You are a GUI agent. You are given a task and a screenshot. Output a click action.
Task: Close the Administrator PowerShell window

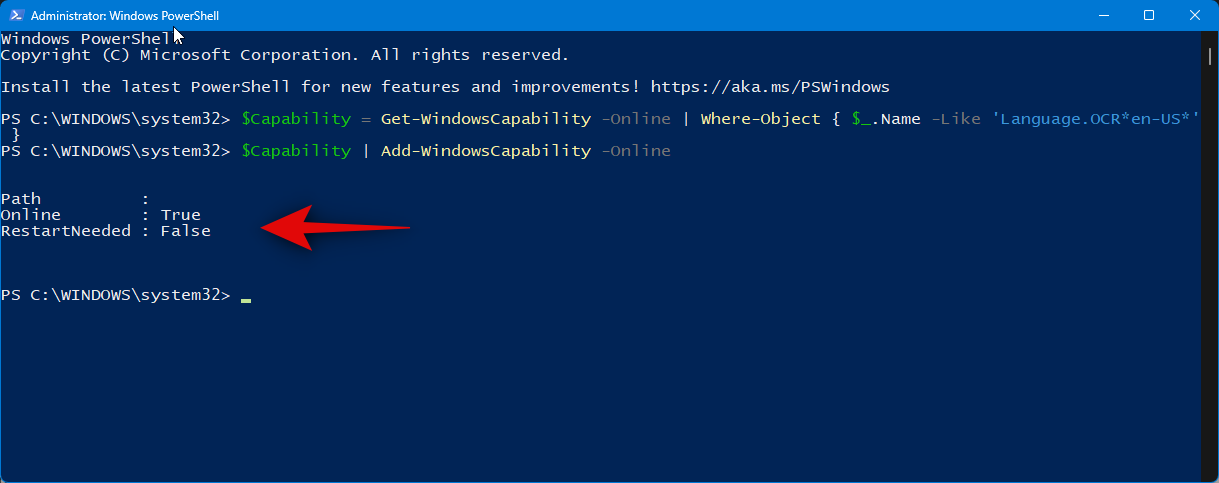[1195, 16]
